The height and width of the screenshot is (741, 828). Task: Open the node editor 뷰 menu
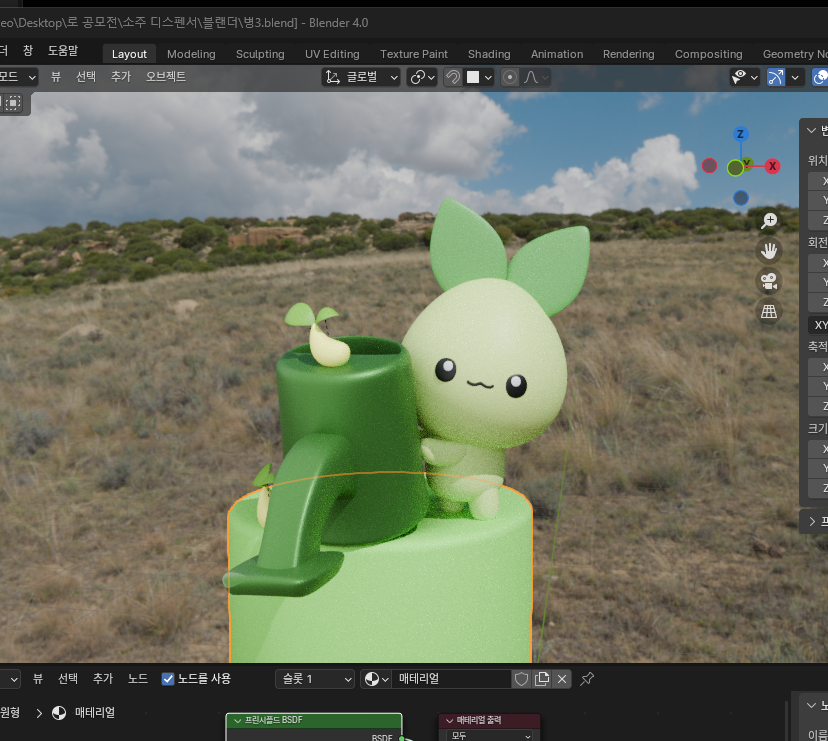click(x=38, y=679)
